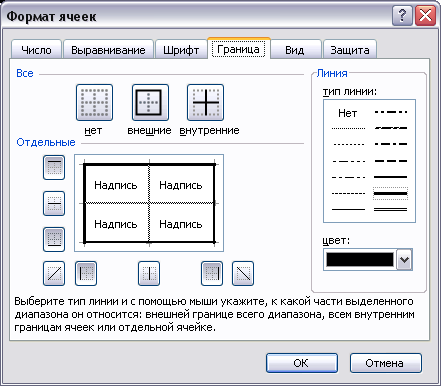The height and width of the screenshot is (386, 441).
Task: Confirm with the OK button
Action: (302, 363)
